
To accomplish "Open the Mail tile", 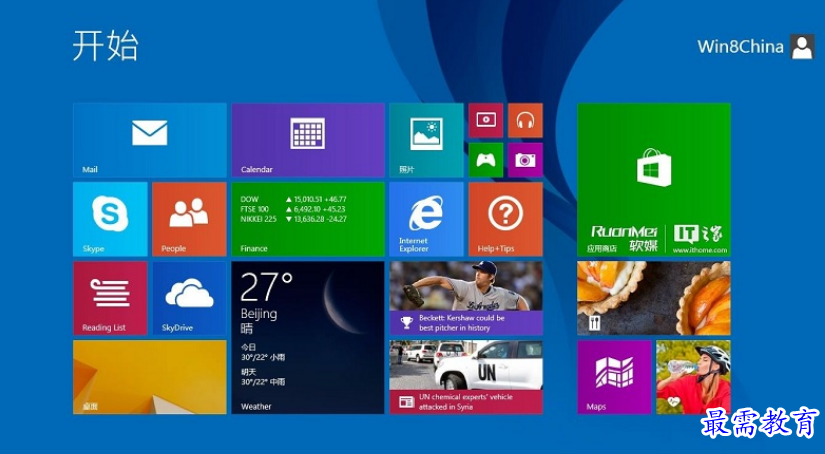I will click(x=150, y=140).
